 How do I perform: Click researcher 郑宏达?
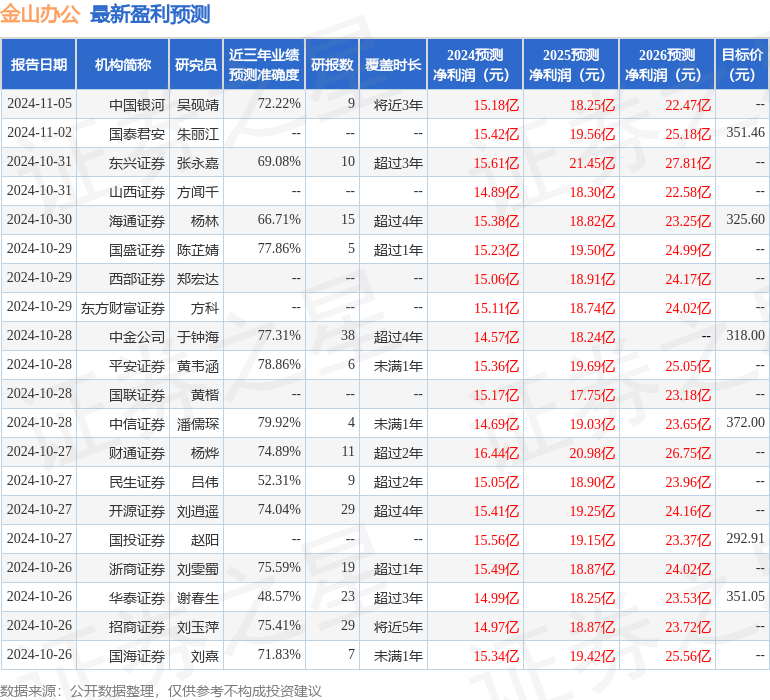click(x=198, y=279)
